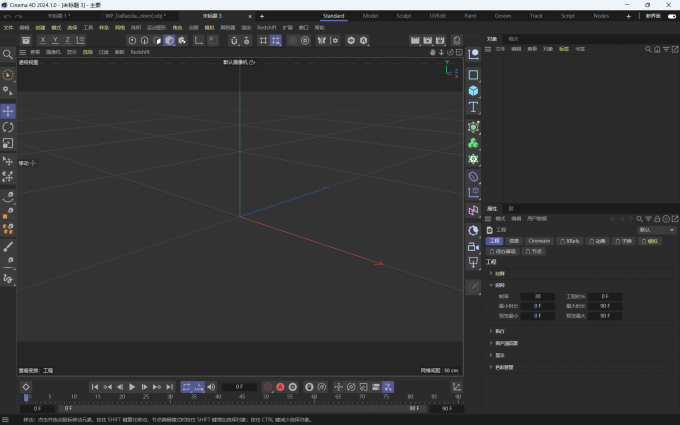The image size is (680, 425).
Task: Select the Move tool in left toolbar
Action: coord(8,111)
